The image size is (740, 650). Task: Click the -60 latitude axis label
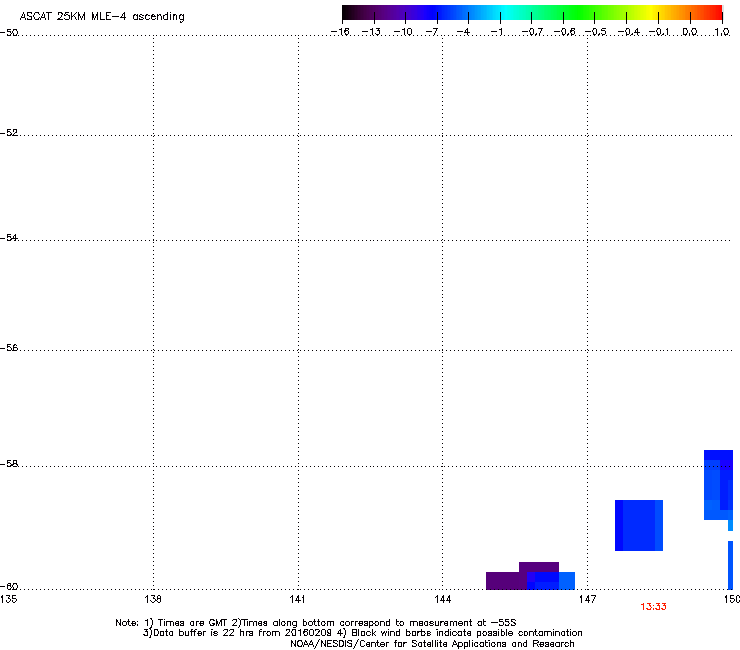coord(9,586)
